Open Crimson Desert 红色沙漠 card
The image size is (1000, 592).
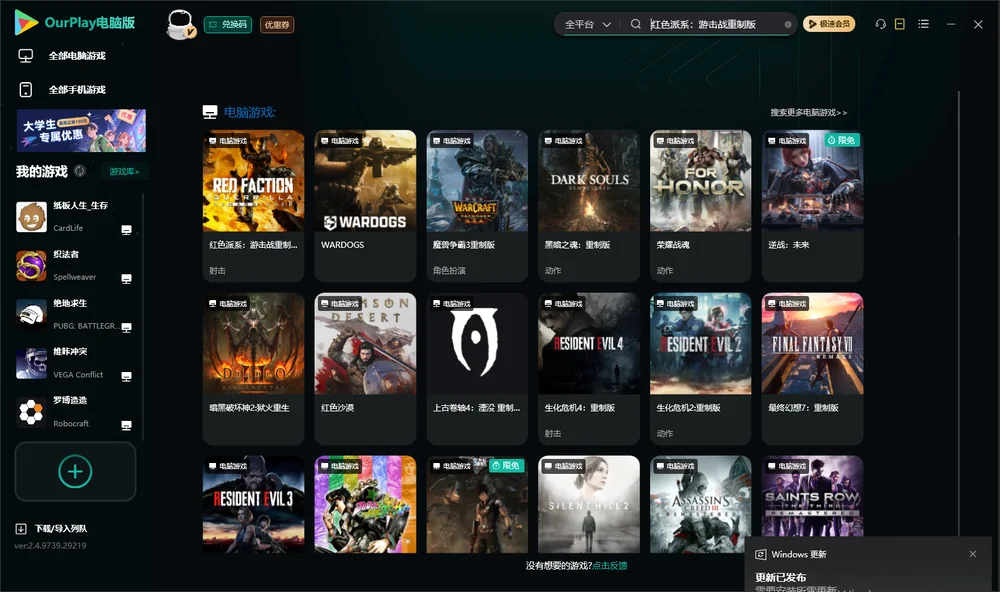coord(365,368)
